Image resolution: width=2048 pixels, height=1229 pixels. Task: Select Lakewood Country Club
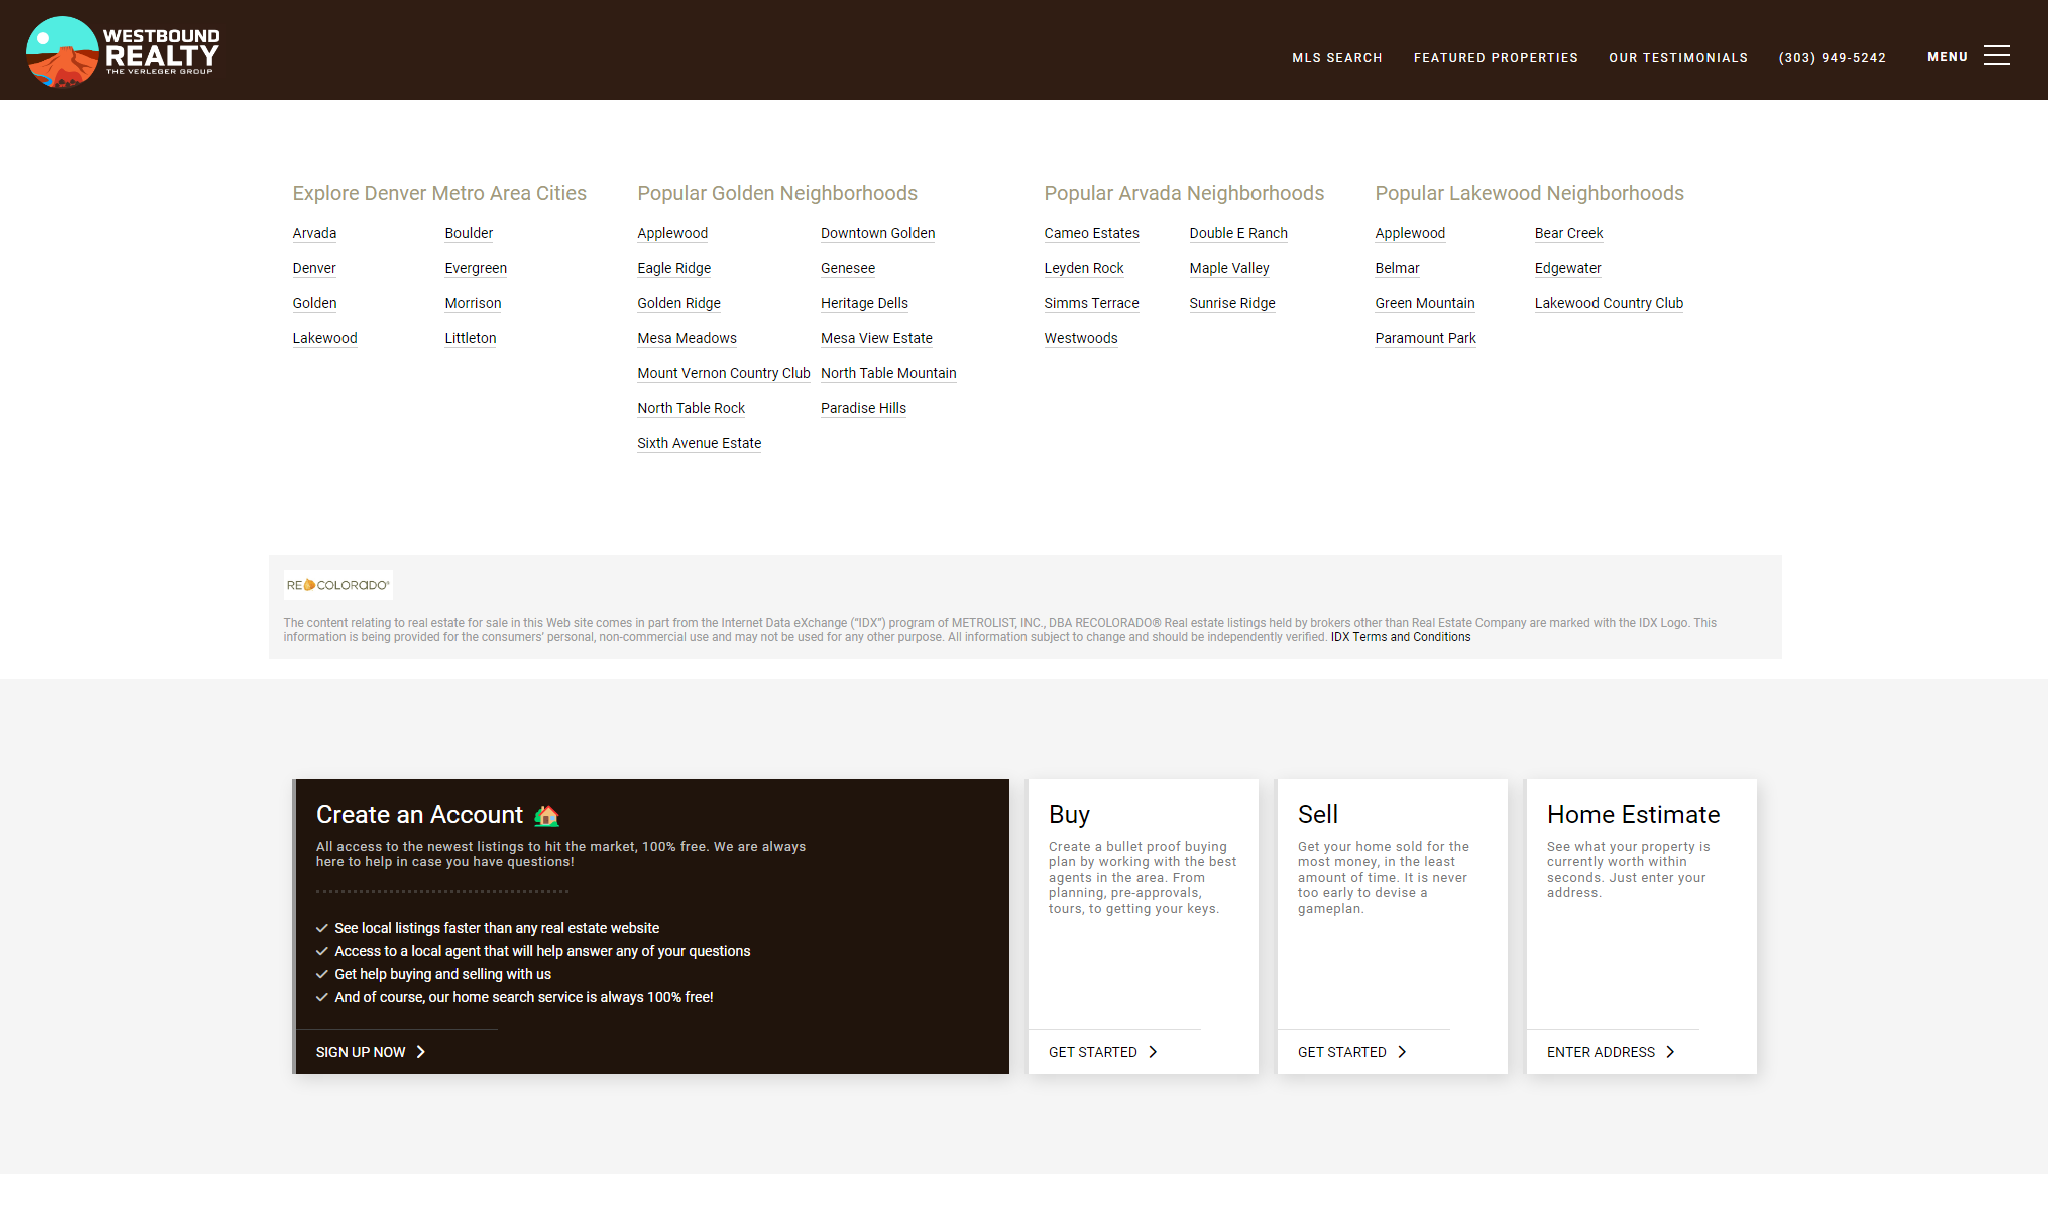(x=1608, y=303)
